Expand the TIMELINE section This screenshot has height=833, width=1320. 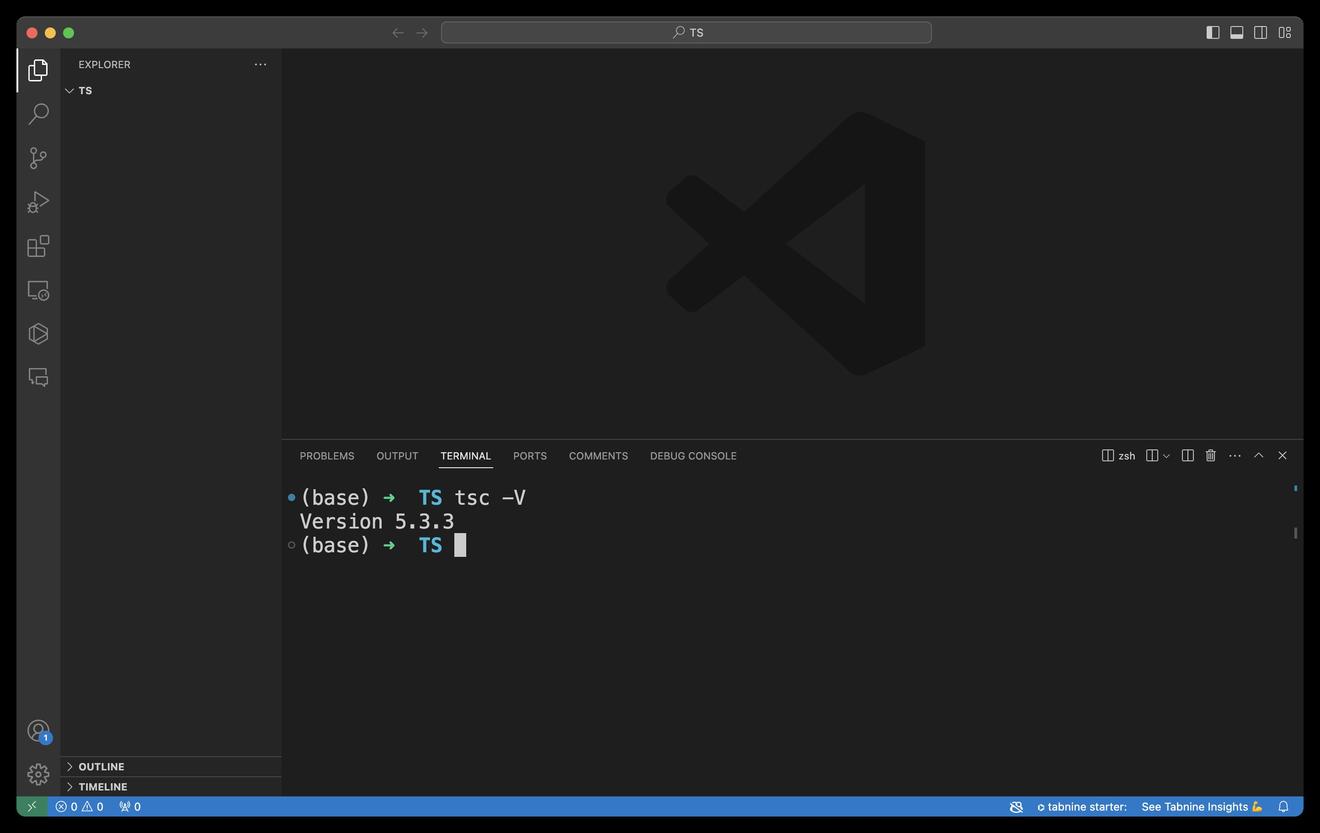pos(102,787)
